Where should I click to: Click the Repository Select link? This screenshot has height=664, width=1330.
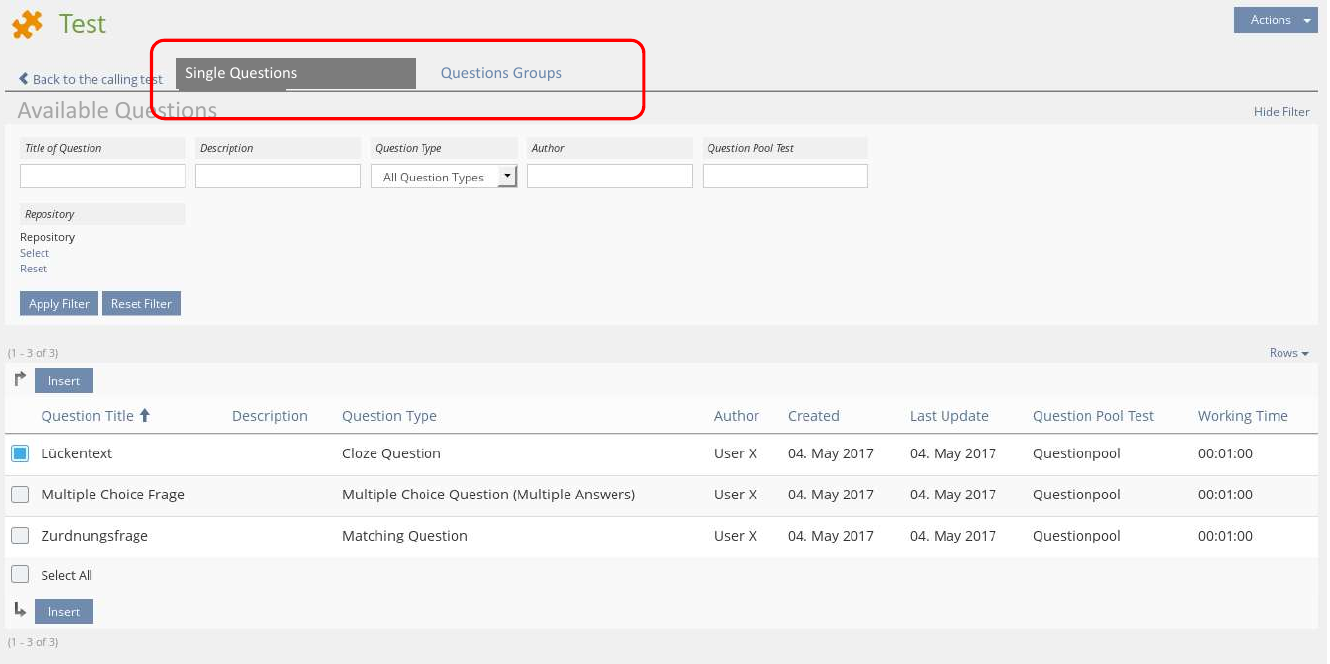coord(34,253)
